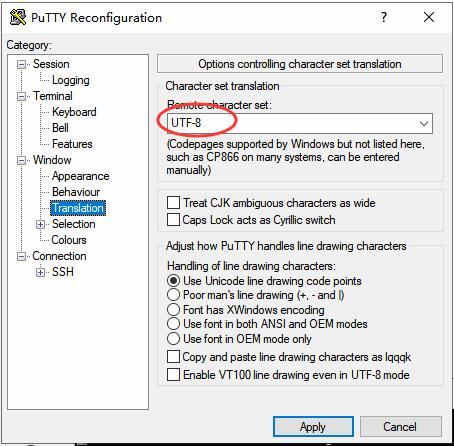Click the PuTTY icon in title bar
Screen dimensions: 454x446
18,17
